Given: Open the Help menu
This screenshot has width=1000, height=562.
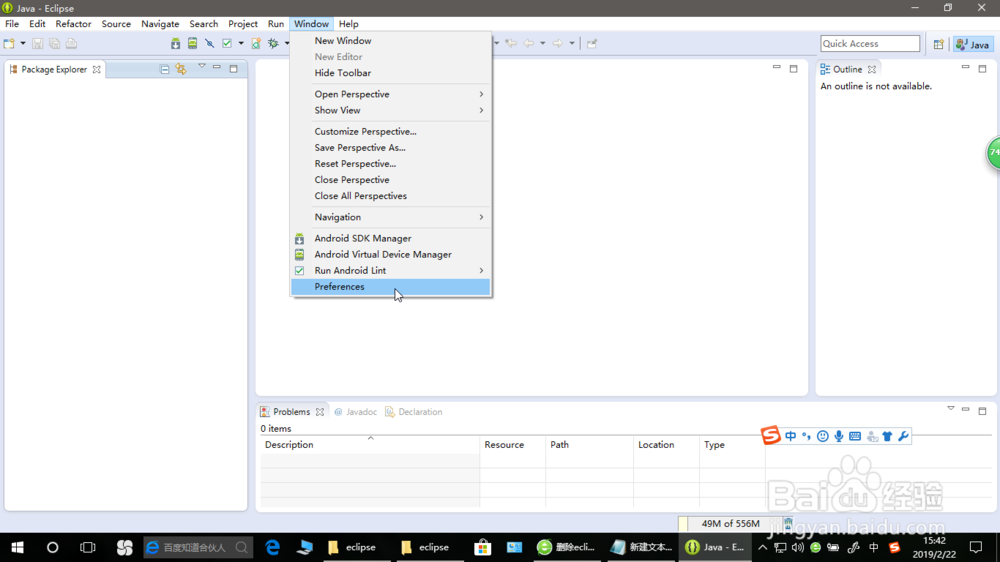Looking at the screenshot, I should coord(348,24).
